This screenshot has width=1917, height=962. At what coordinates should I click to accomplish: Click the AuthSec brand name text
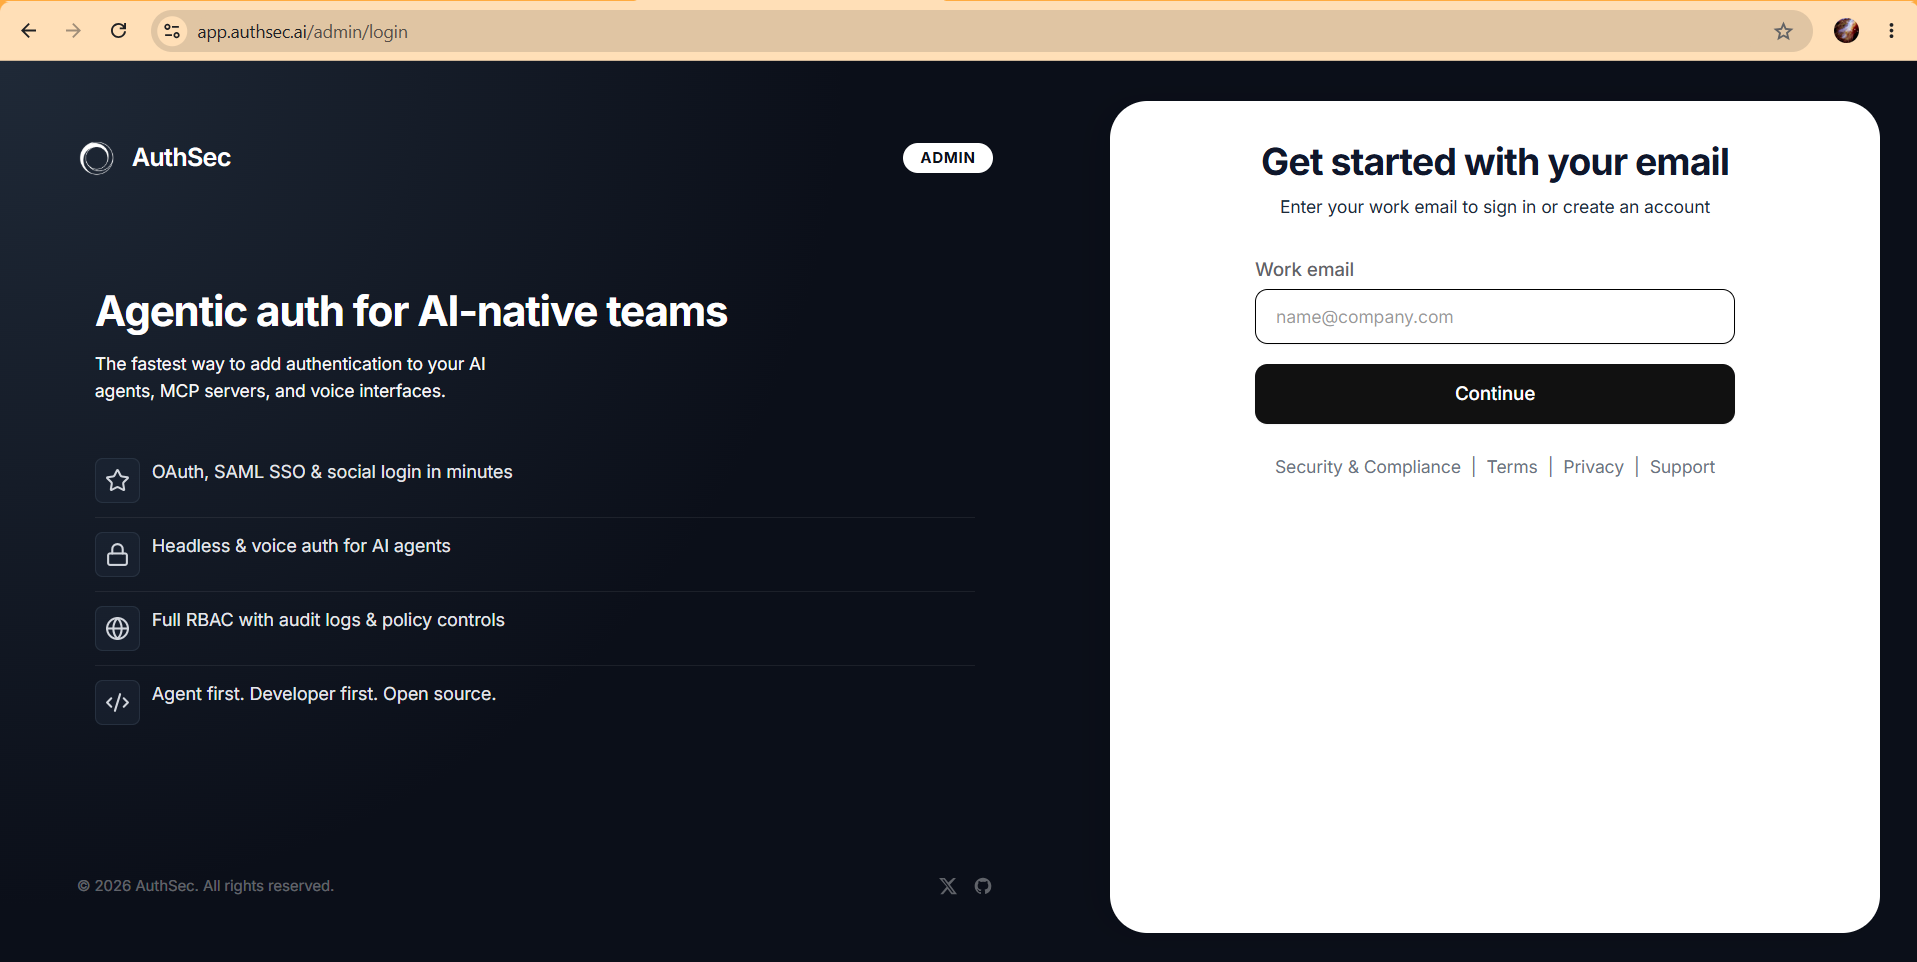click(x=181, y=158)
